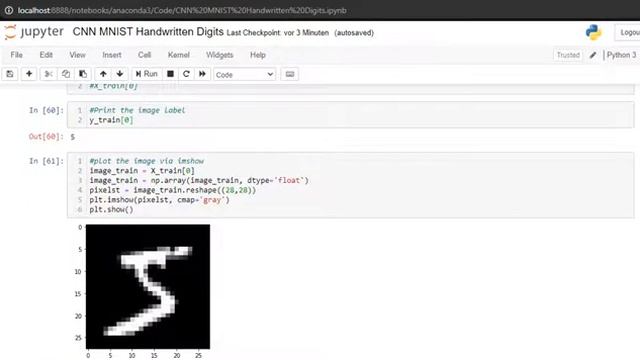The height and width of the screenshot is (360, 640).
Task: Cut selected cells with scissors icon
Action: (x=49, y=74)
